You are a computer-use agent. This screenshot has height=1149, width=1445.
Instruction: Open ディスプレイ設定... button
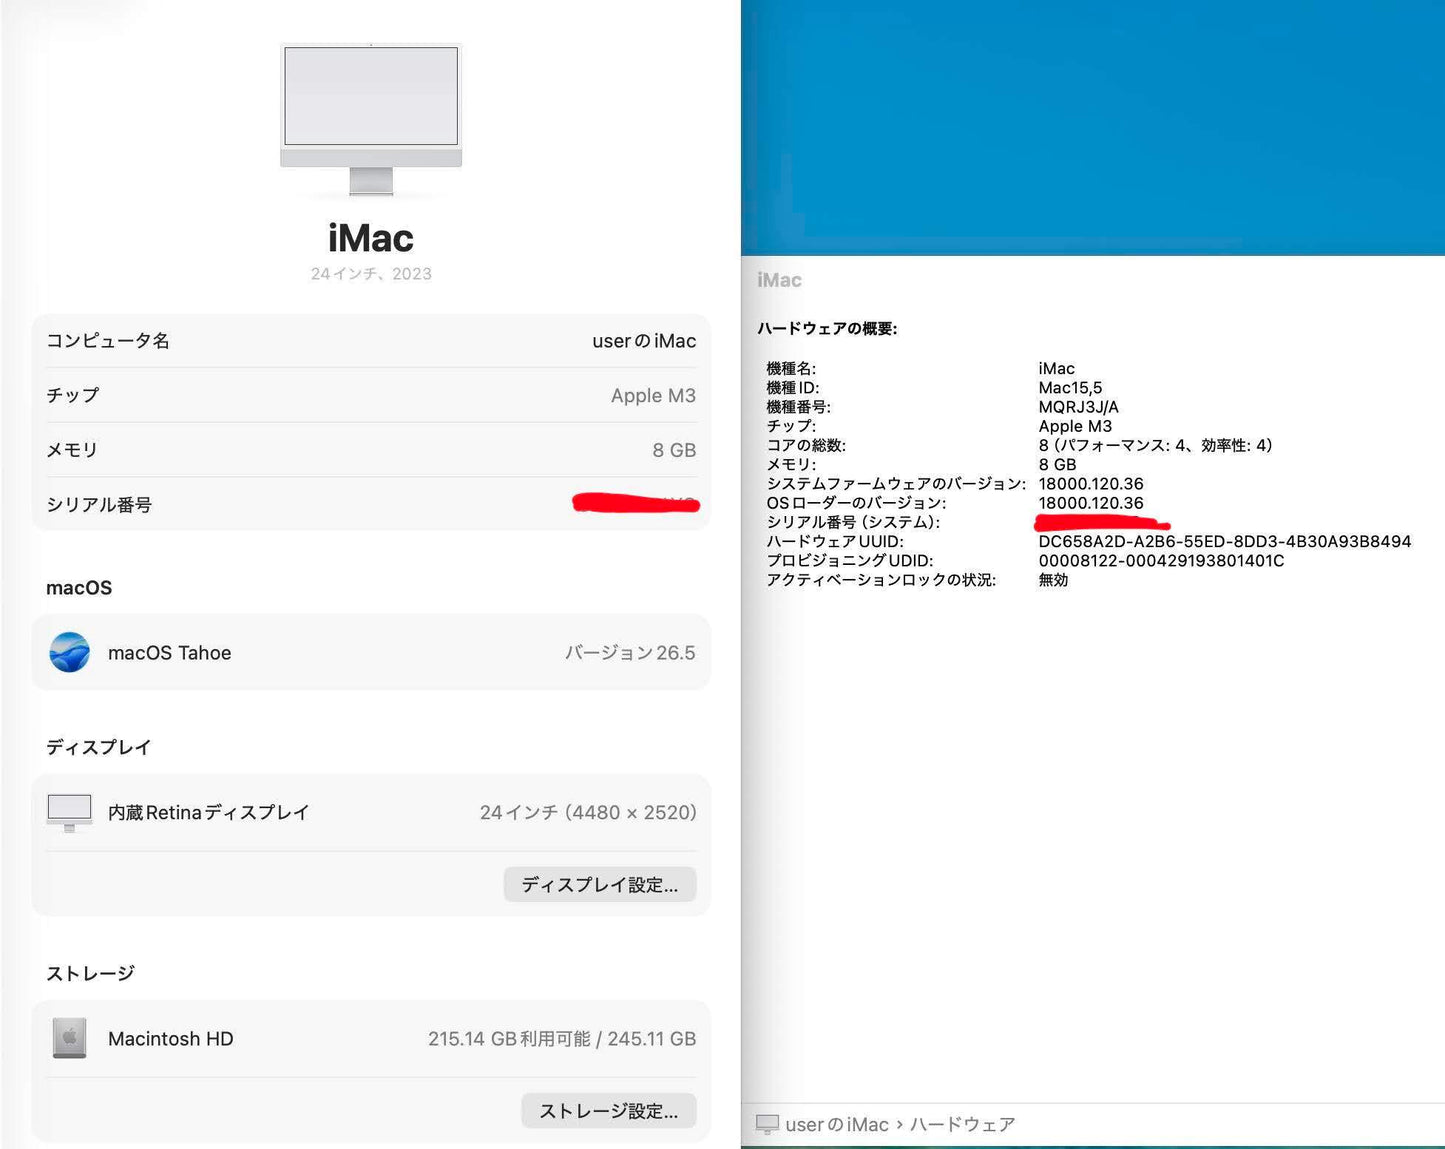click(x=600, y=884)
